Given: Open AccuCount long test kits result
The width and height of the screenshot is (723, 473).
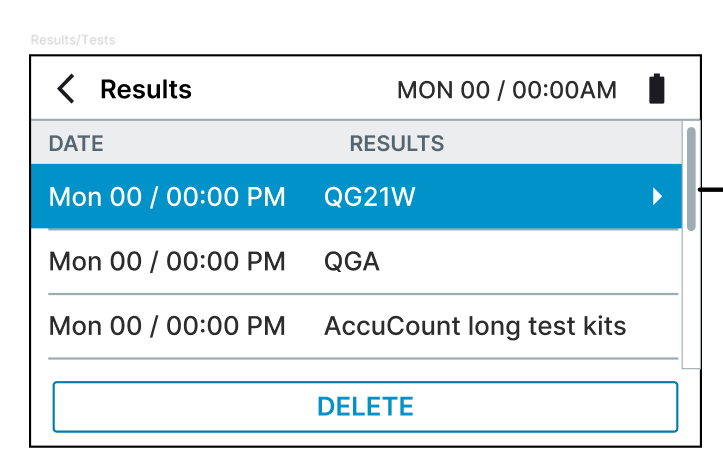Looking at the screenshot, I should [474, 326].
